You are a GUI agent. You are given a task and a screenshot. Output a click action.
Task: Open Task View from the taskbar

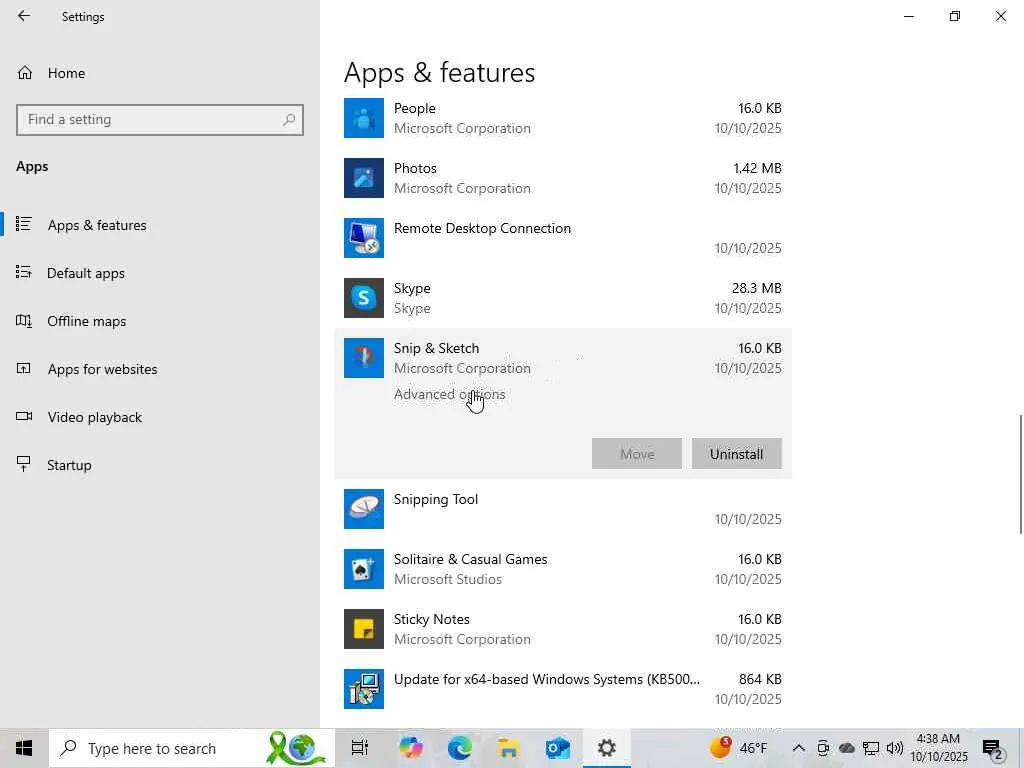click(360, 748)
